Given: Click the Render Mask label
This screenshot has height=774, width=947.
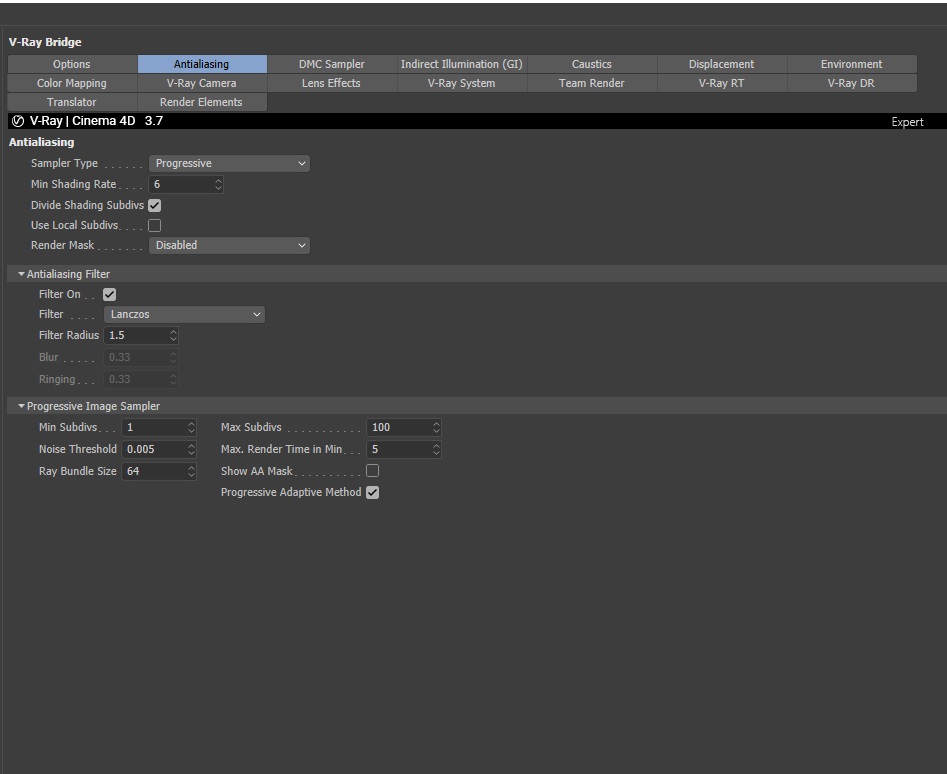Looking at the screenshot, I should pyautogui.click(x=62, y=245).
